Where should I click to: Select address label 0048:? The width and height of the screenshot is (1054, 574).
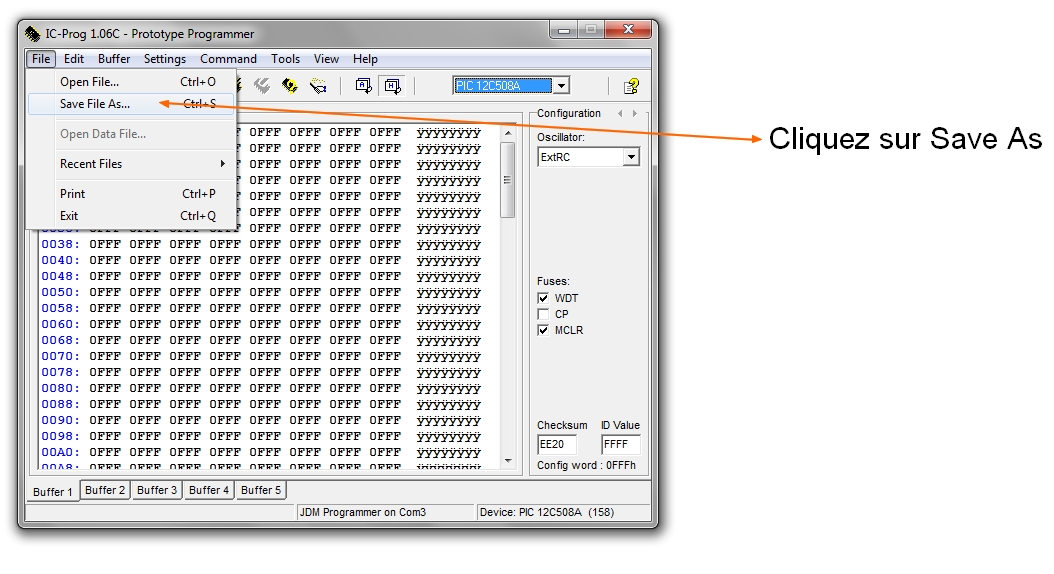[60, 276]
